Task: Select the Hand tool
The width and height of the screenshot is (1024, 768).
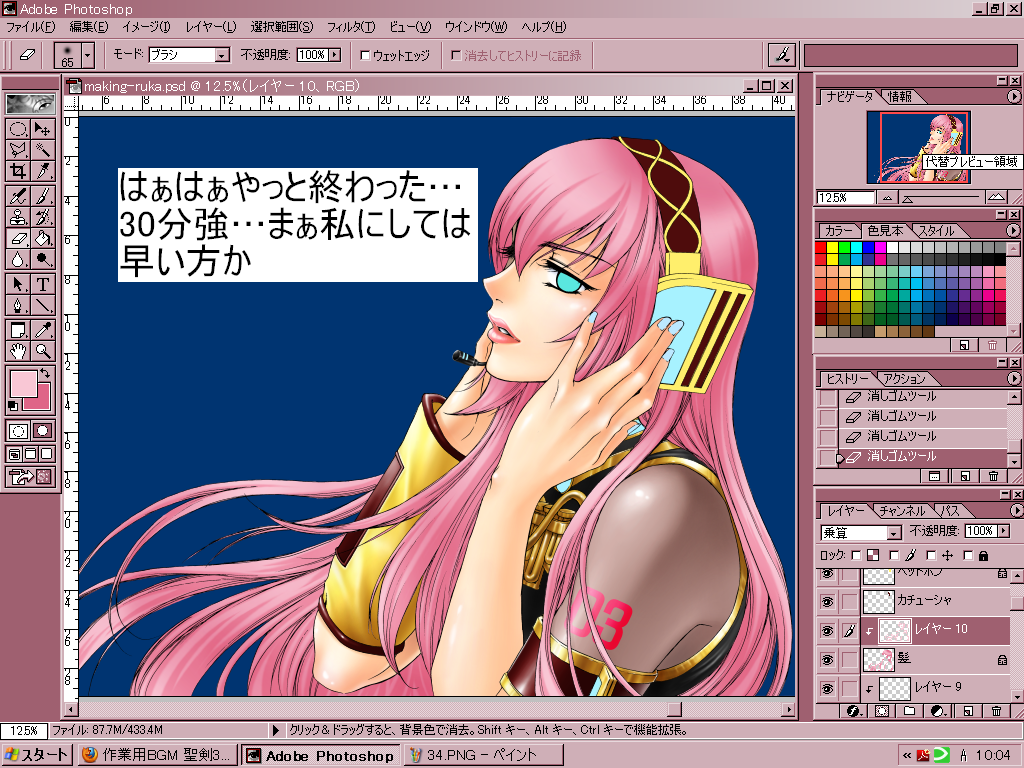Action: [18, 351]
